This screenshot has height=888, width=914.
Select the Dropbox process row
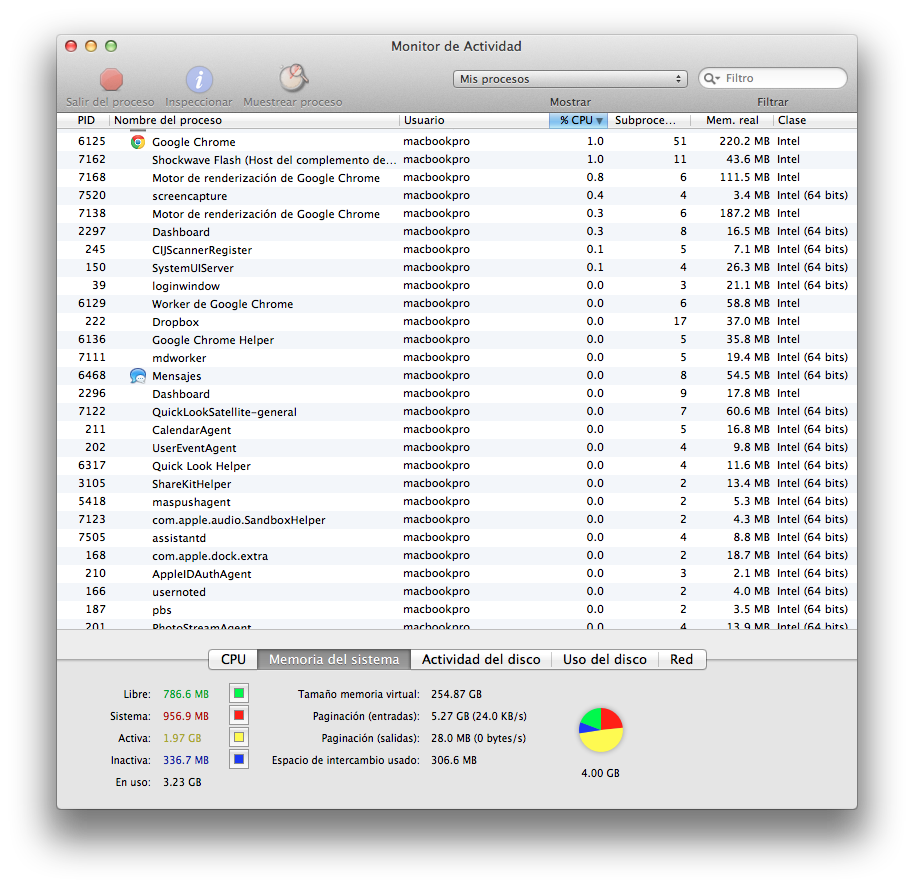click(x=457, y=322)
